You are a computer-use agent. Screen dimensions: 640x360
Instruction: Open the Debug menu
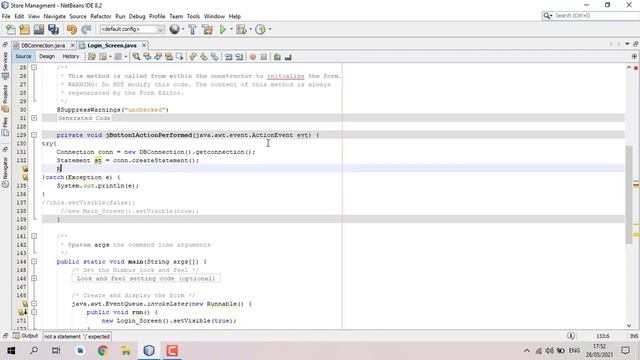[x=137, y=16]
